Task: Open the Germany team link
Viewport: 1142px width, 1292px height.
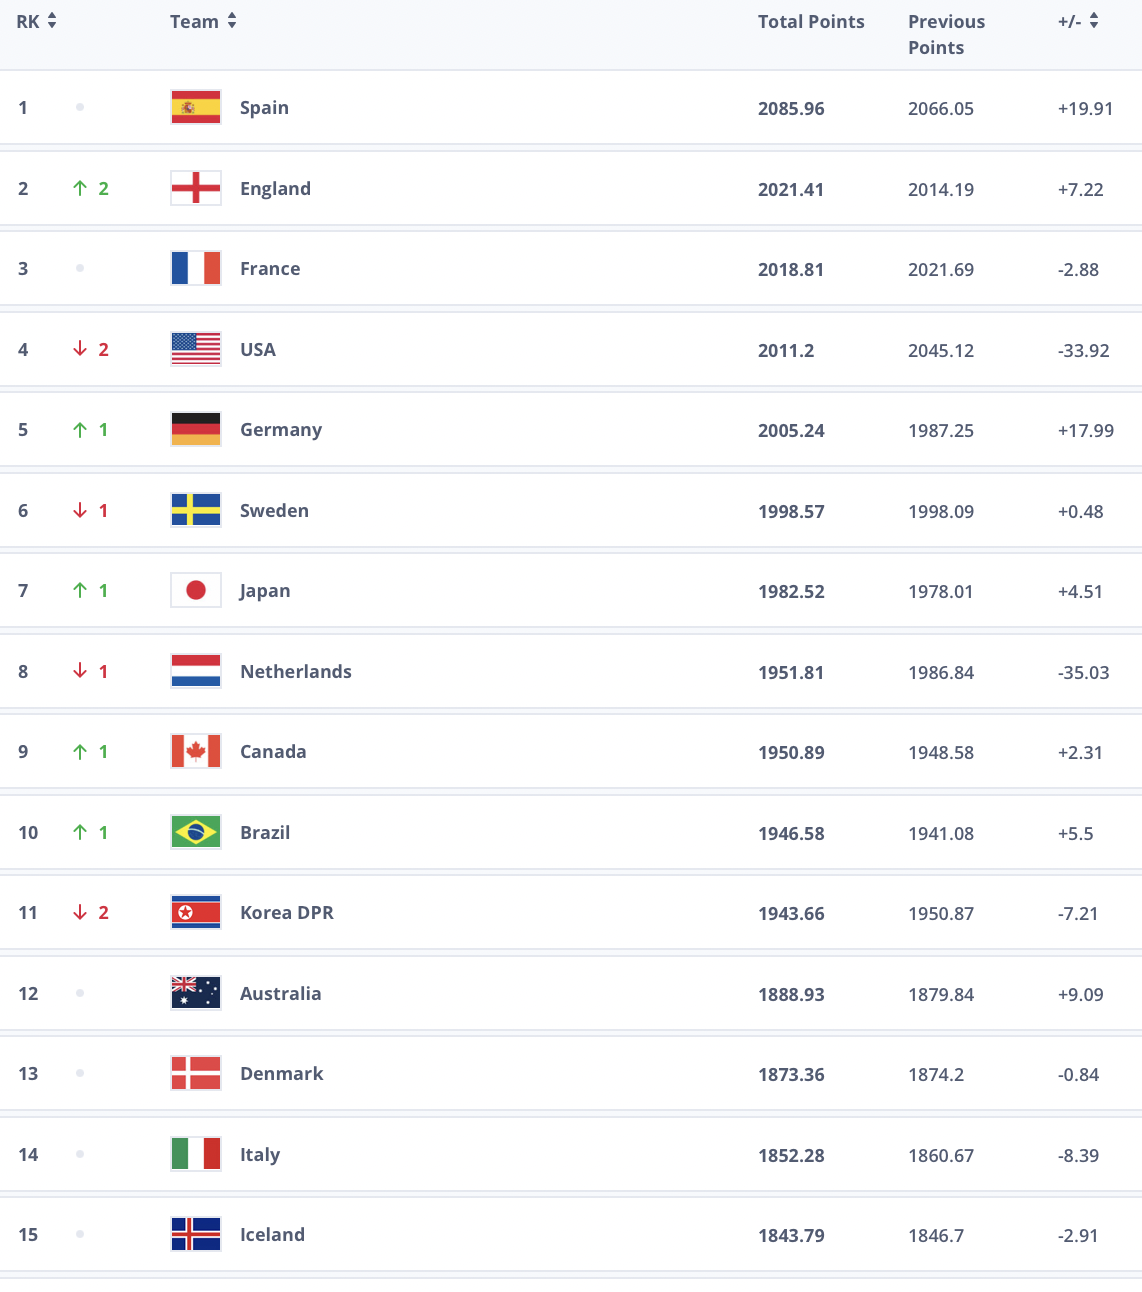Action: (281, 430)
